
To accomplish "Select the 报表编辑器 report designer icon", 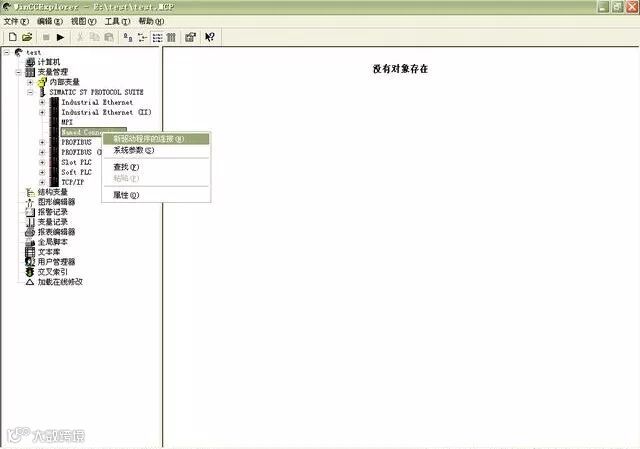I will coord(30,232).
